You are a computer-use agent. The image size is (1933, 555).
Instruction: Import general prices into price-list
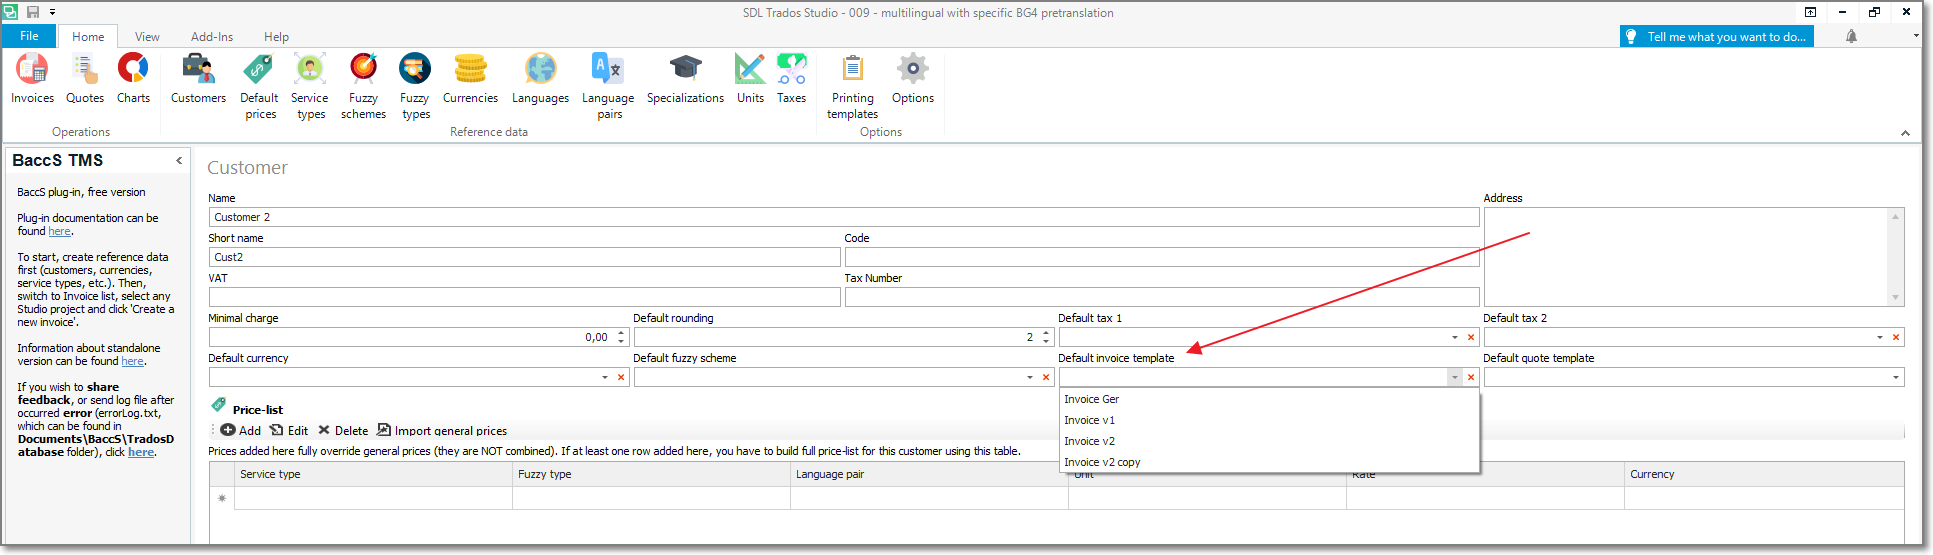coord(442,430)
